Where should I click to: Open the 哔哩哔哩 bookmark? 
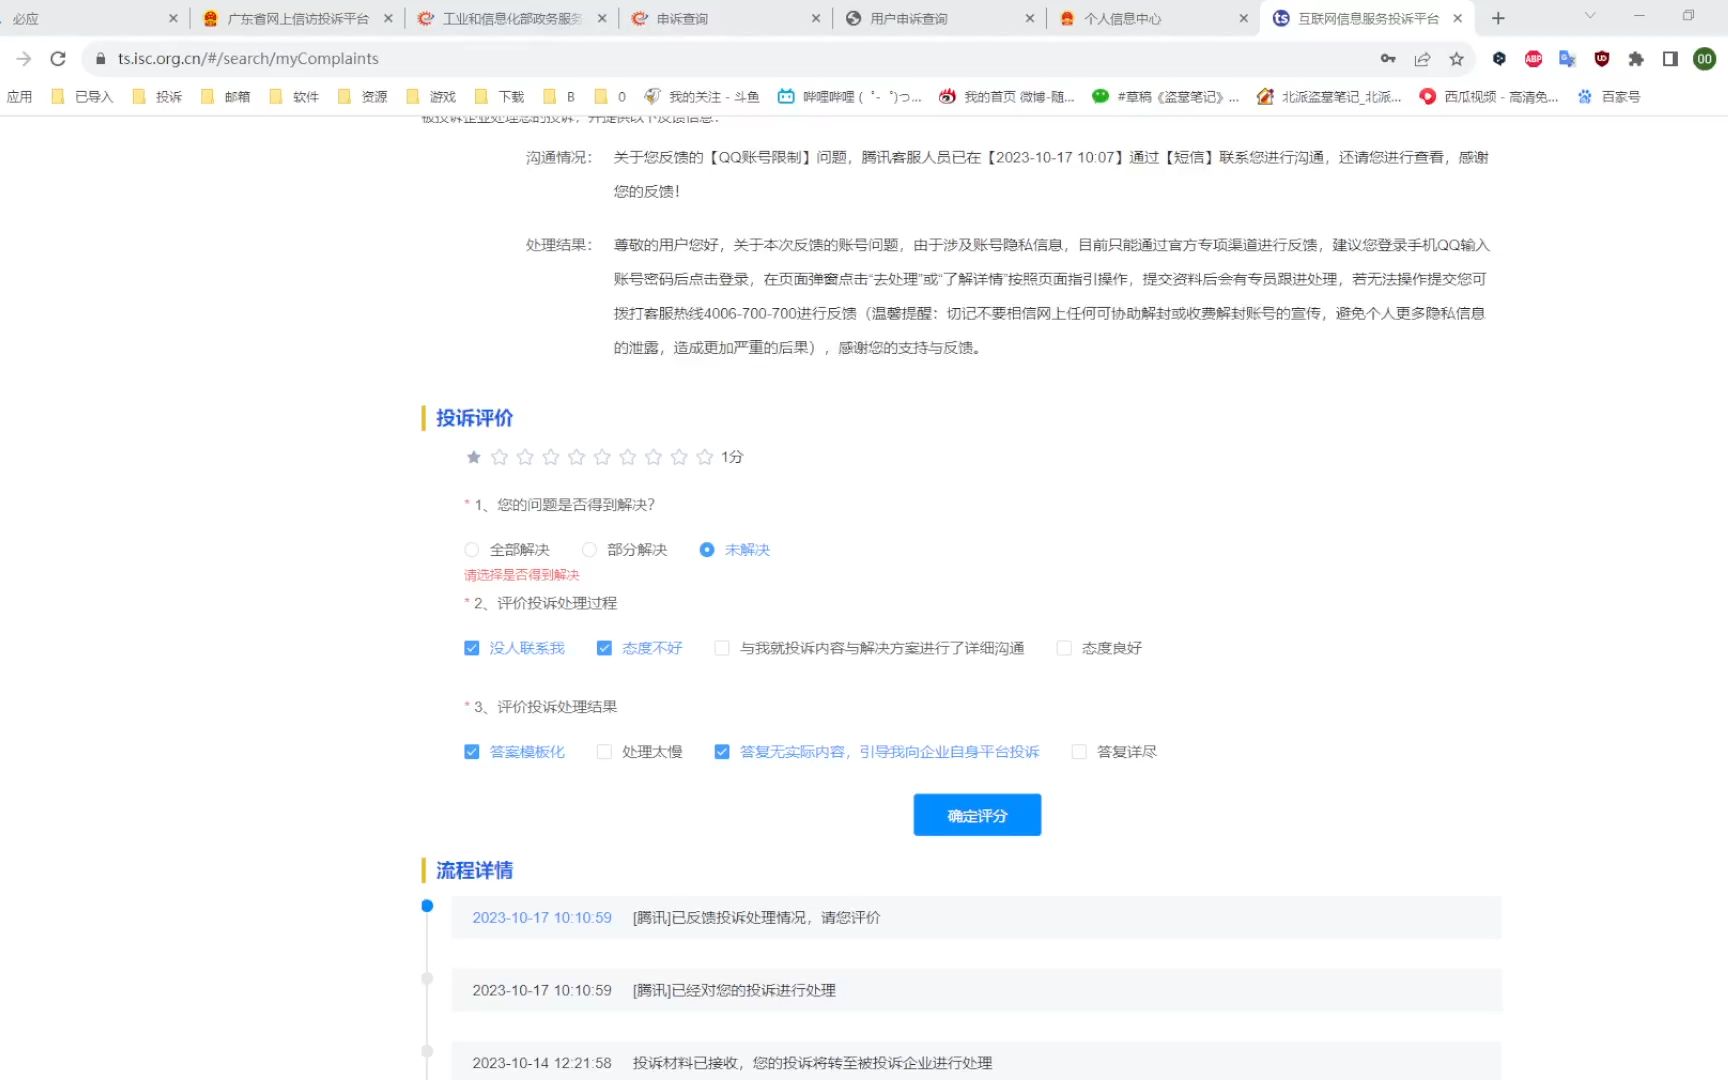[x=850, y=97]
